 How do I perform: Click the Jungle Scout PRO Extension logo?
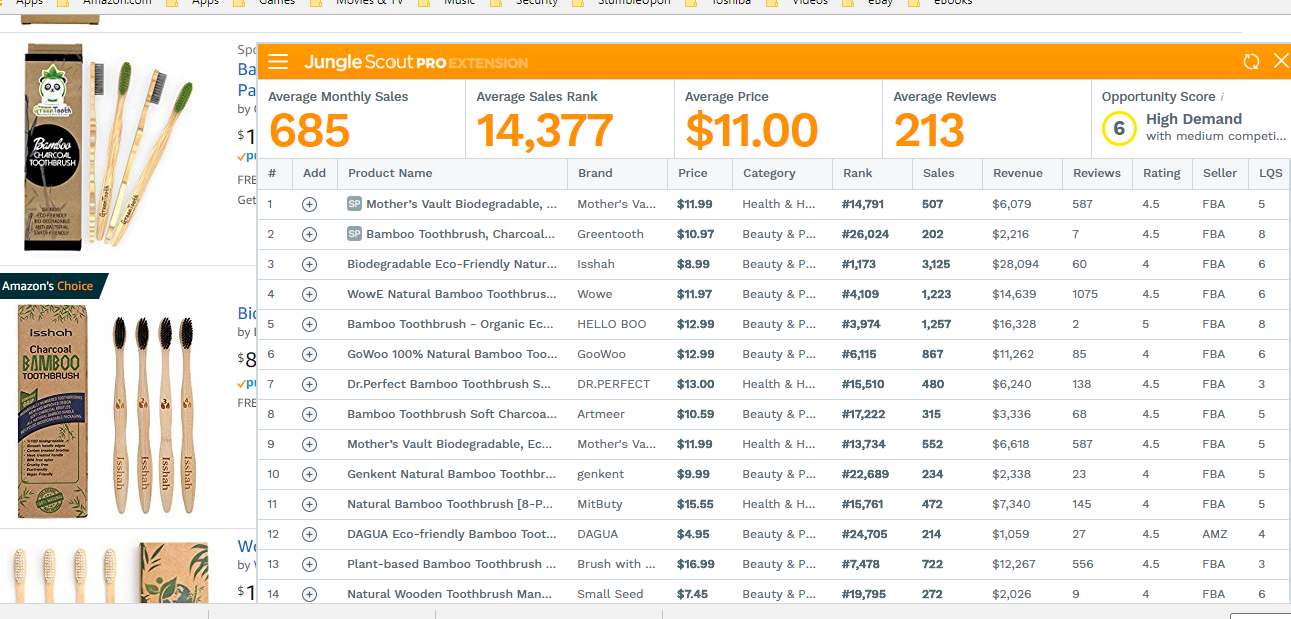[x=416, y=62]
